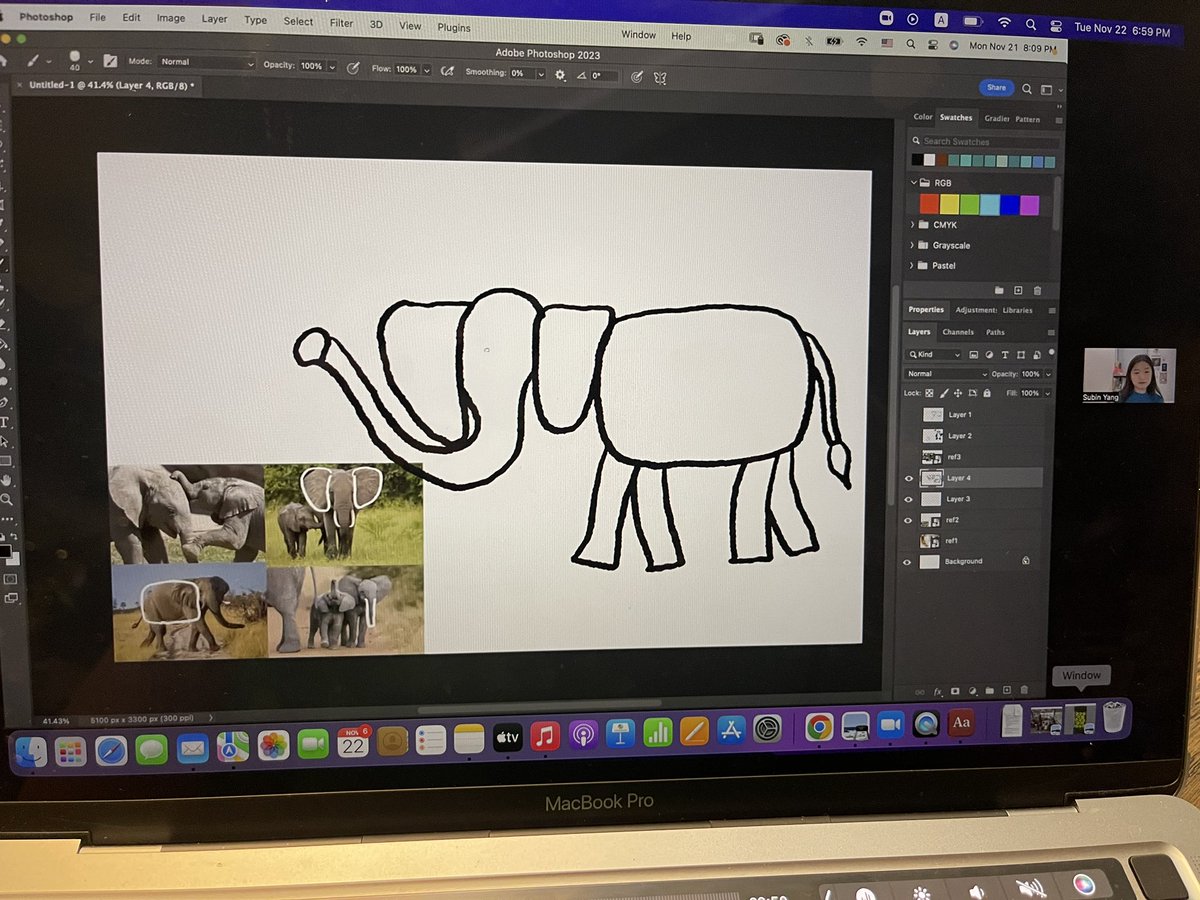This screenshot has height=900, width=1200.
Task: Switch to the Channels tab
Action: pyautogui.click(x=958, y=332)
